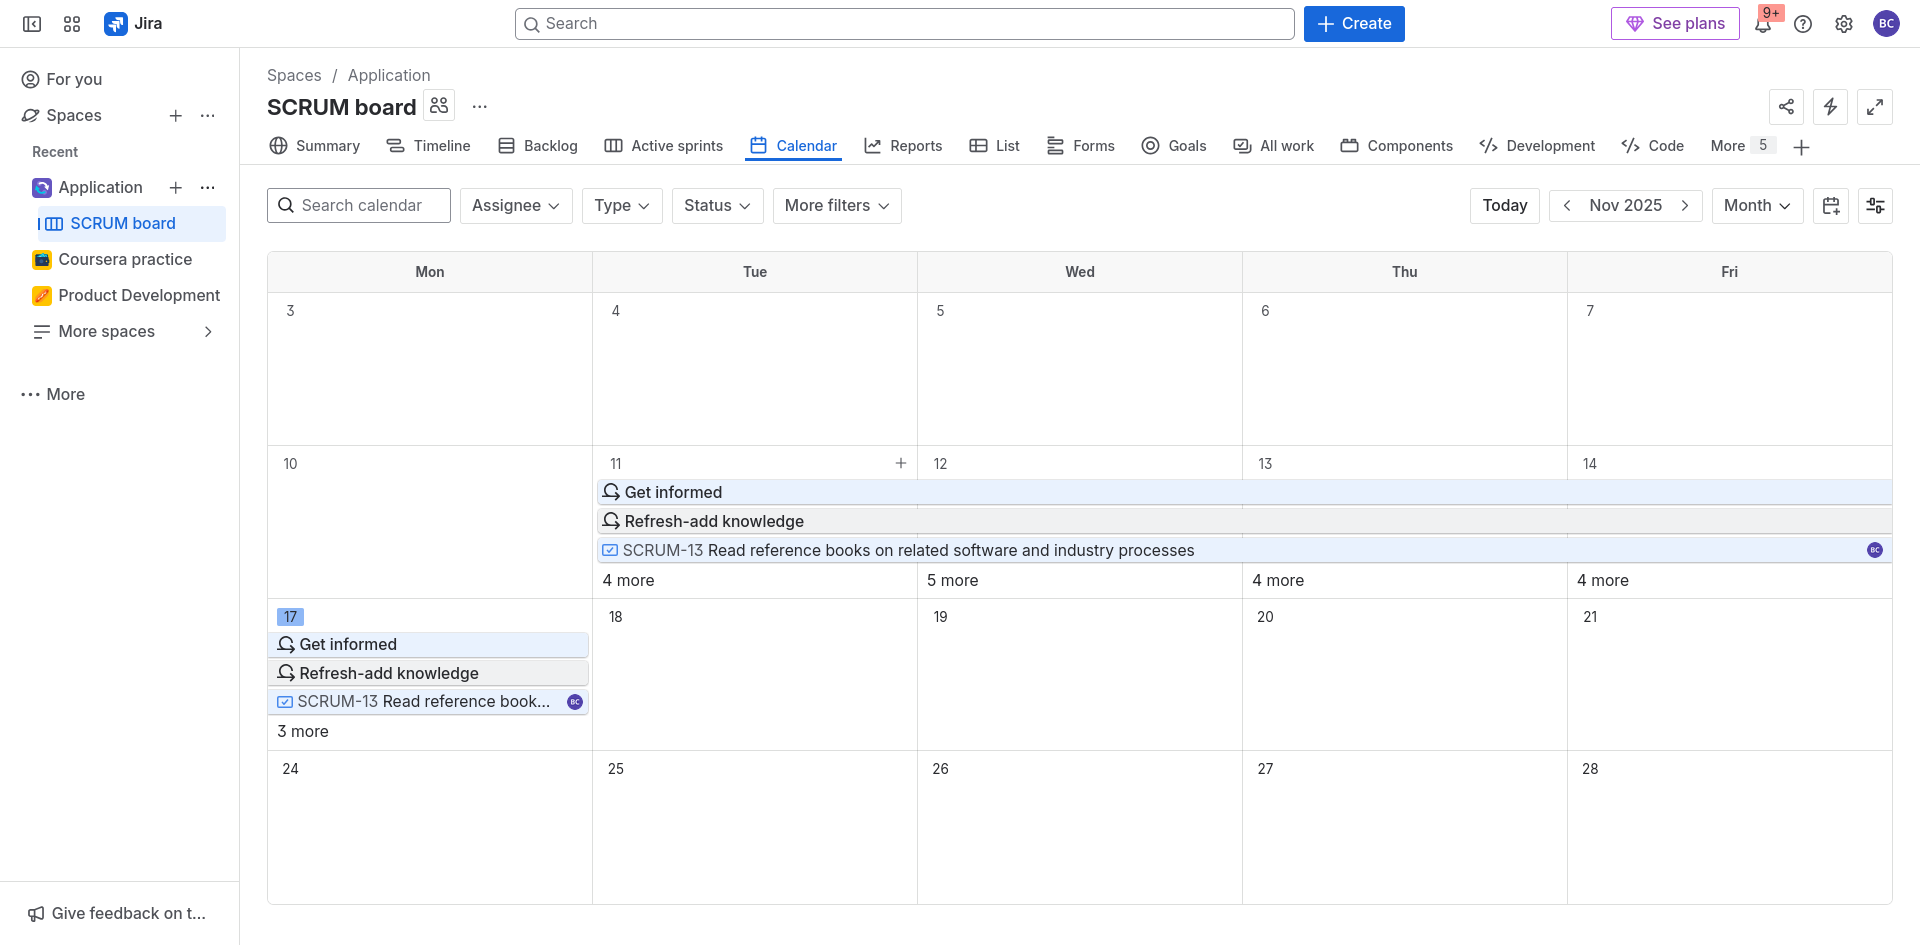1920x945 pixels.
Task: Expand More spaces in the sidebar
Action: point(208,332)
